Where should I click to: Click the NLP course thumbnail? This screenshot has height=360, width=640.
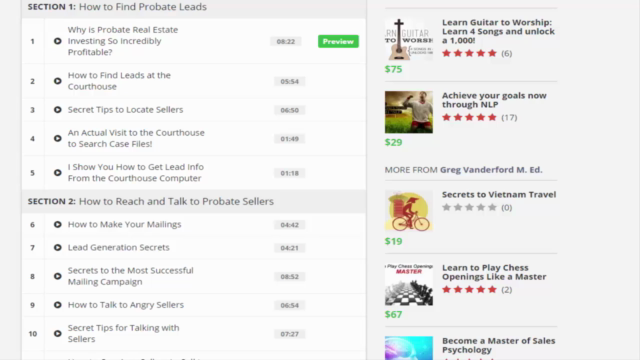click(x=409, y=112)
